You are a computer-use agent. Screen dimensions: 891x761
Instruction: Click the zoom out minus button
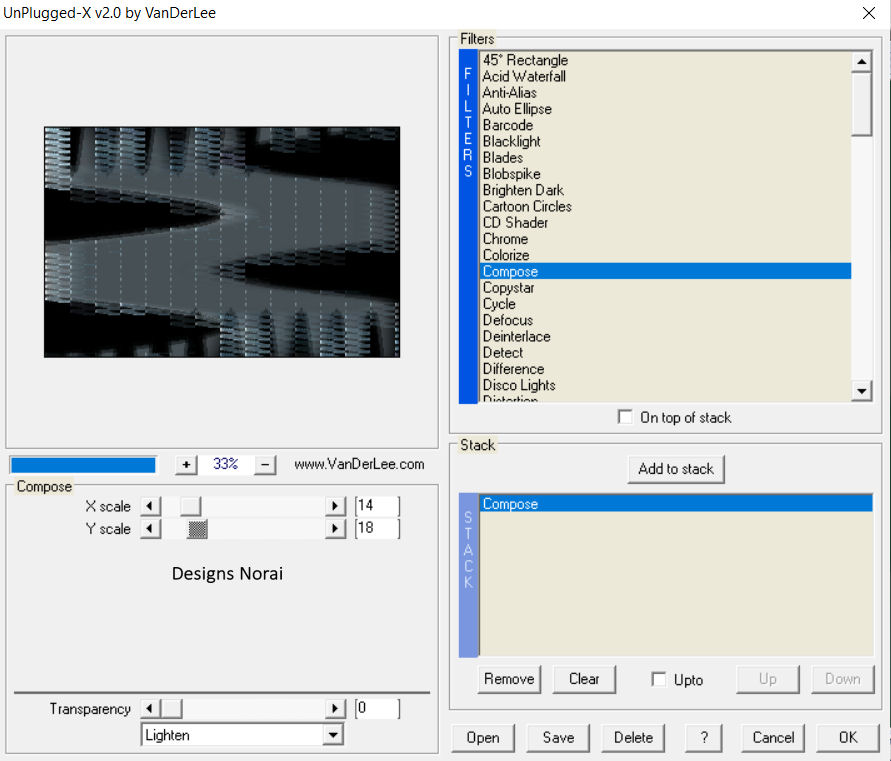(265, 465)
